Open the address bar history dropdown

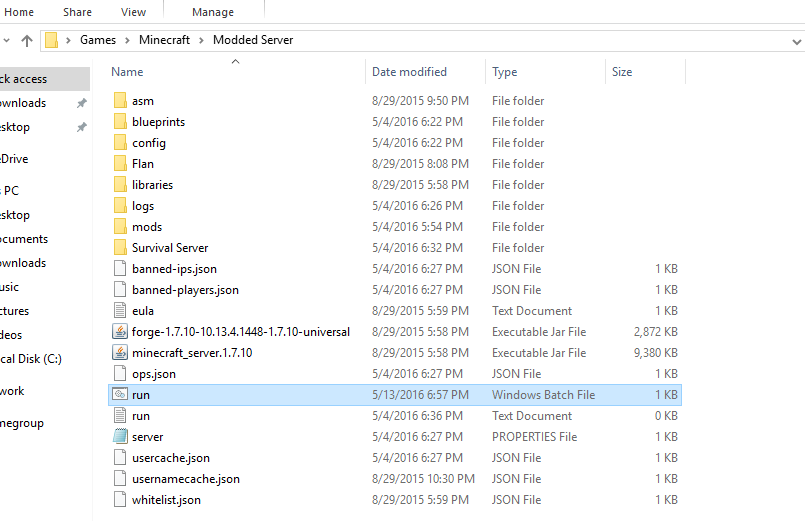point(796,42)
